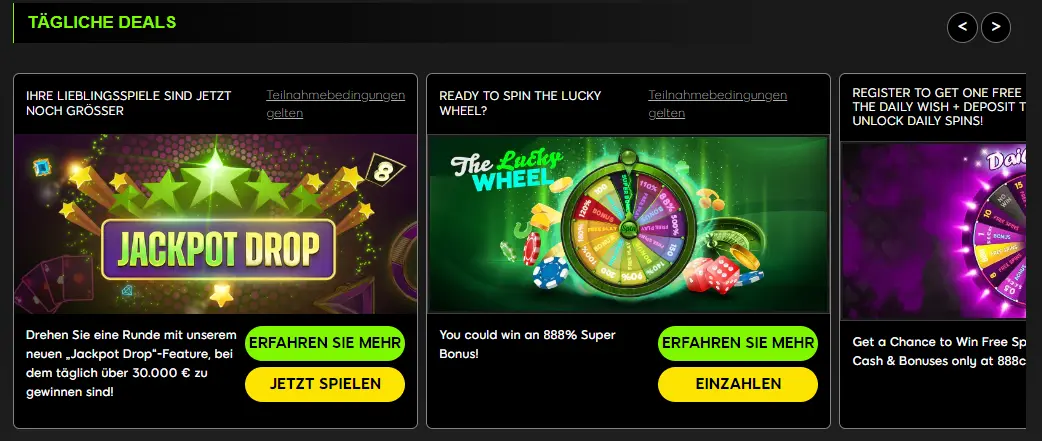Click the yellow Einzahlen button
This screenshot has width=1042, height=441.
[x=738, y=385]
